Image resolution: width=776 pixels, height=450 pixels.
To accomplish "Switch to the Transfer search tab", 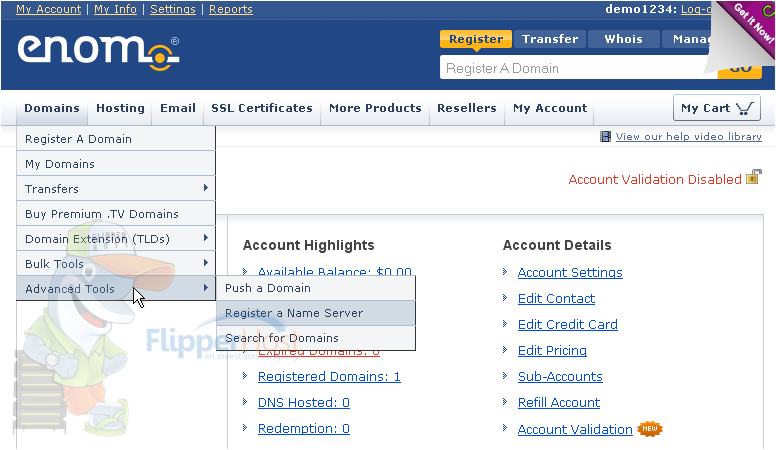I will [550, 39].
